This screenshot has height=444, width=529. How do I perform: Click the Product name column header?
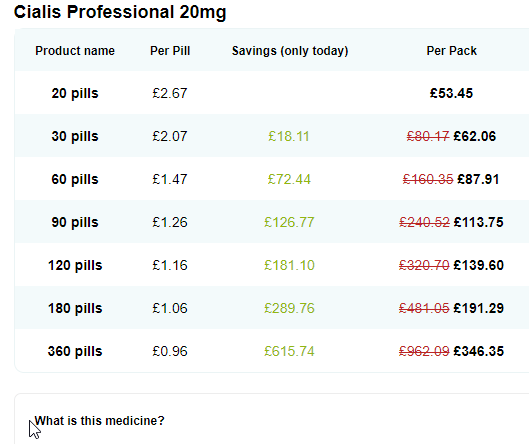pos(75,51)
